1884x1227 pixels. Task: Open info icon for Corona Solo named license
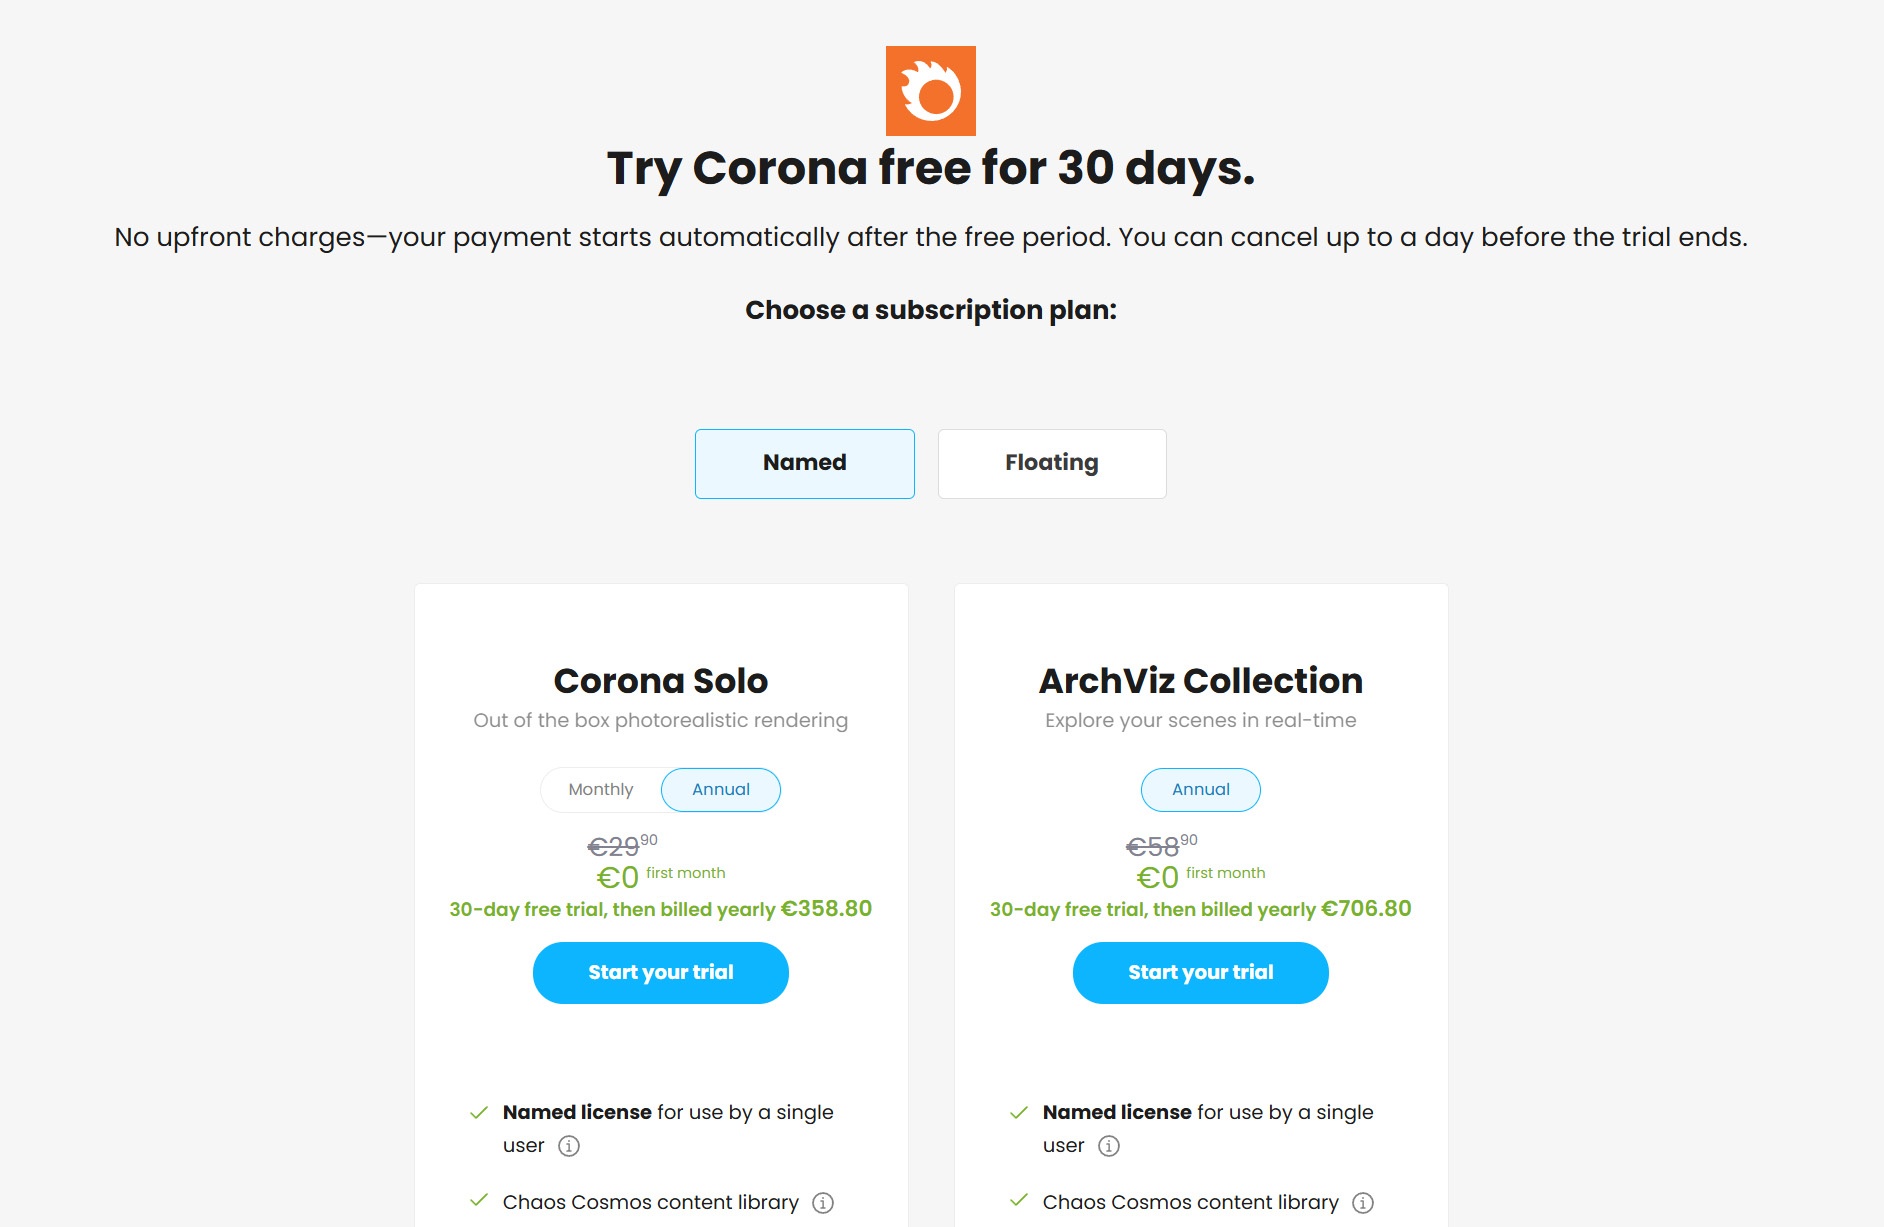pyautogui.click(x=569, y=1146)
